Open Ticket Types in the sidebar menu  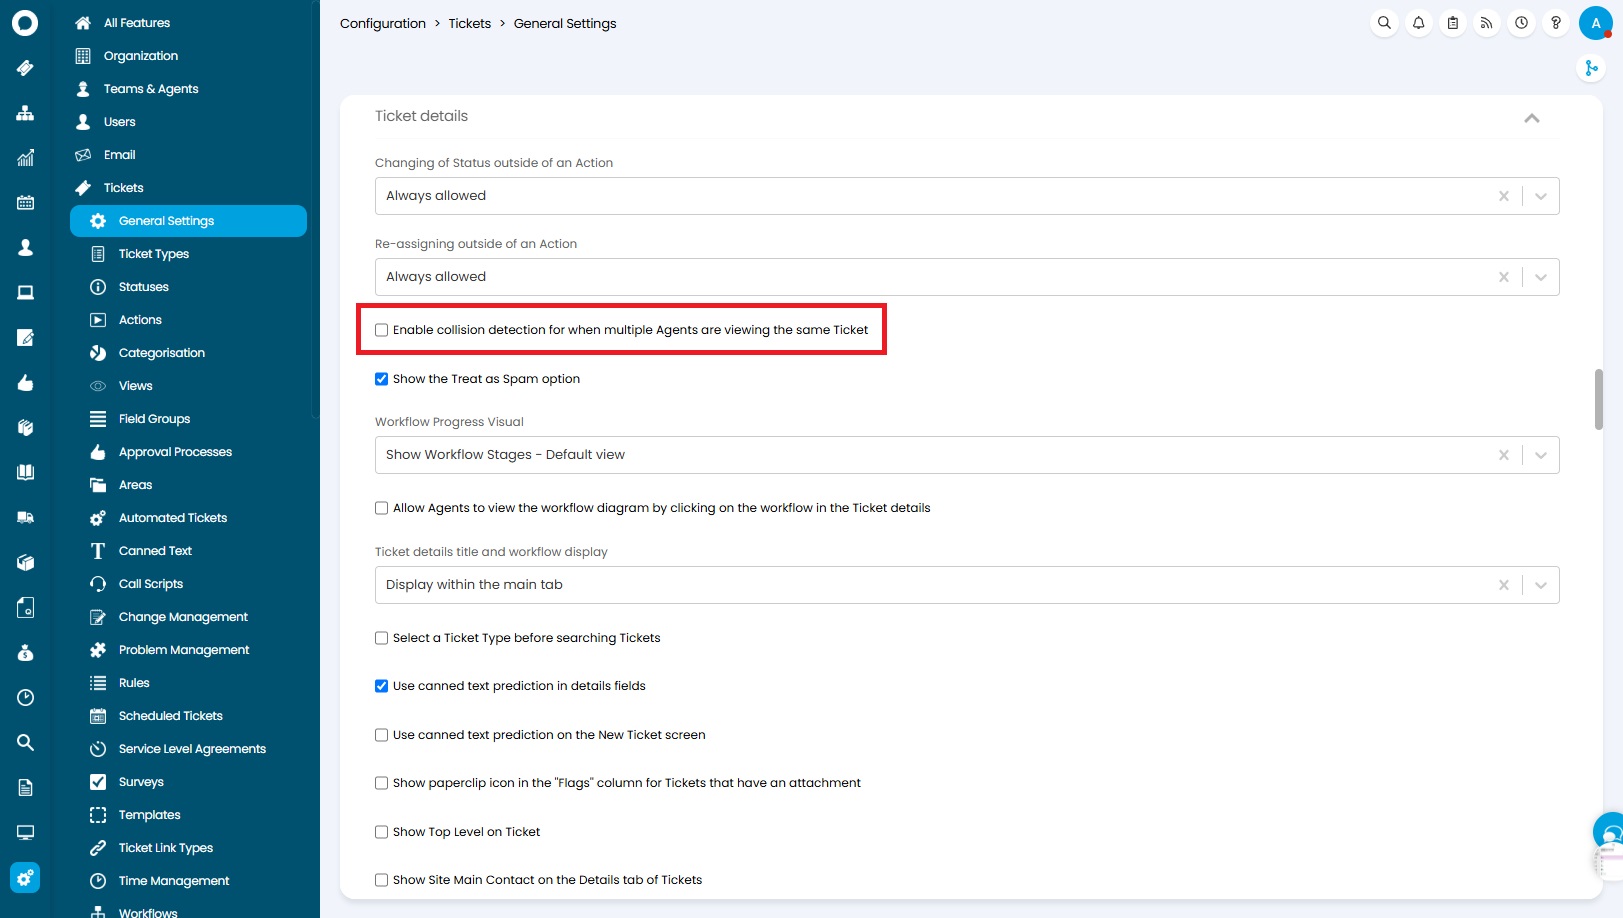[153, 254]
